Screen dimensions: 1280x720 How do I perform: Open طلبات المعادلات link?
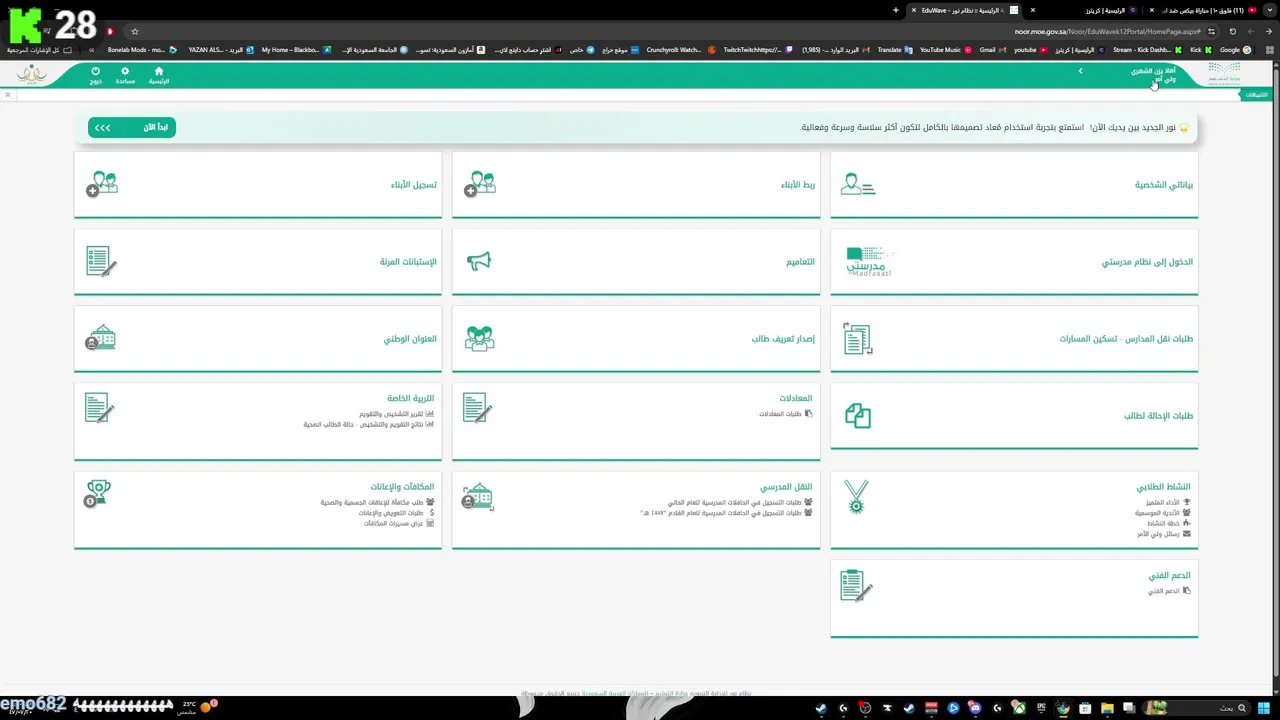click(x=786, y=414)
